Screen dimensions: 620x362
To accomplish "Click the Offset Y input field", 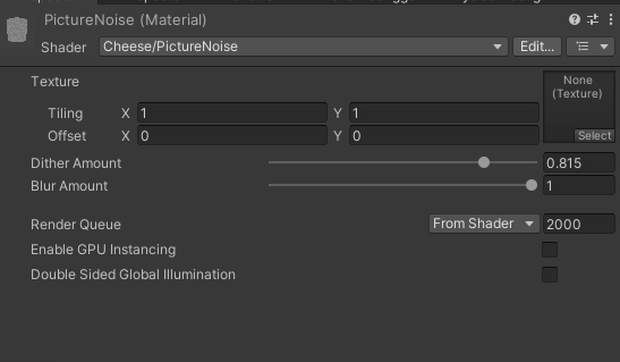I will click(x=444, y=136).
